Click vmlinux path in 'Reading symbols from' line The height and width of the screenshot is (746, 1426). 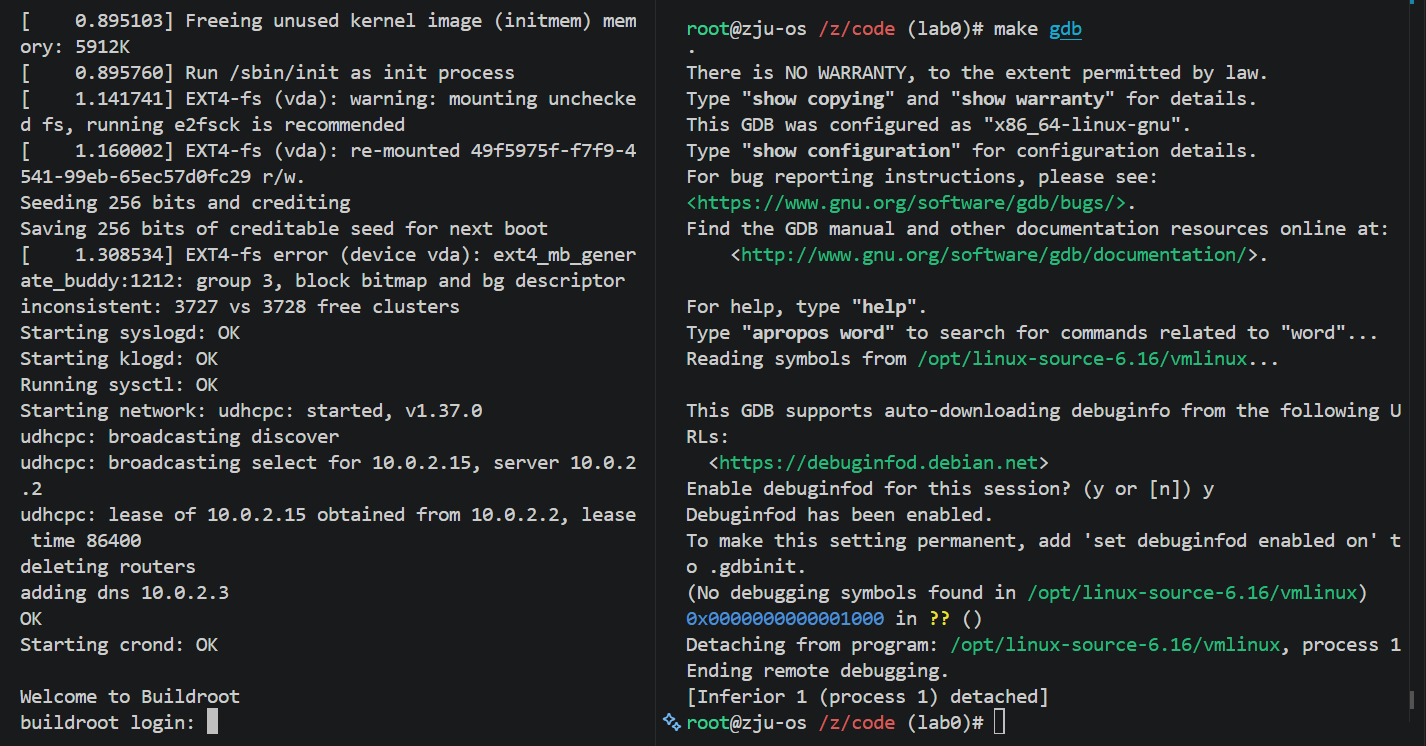point(1082,359)
